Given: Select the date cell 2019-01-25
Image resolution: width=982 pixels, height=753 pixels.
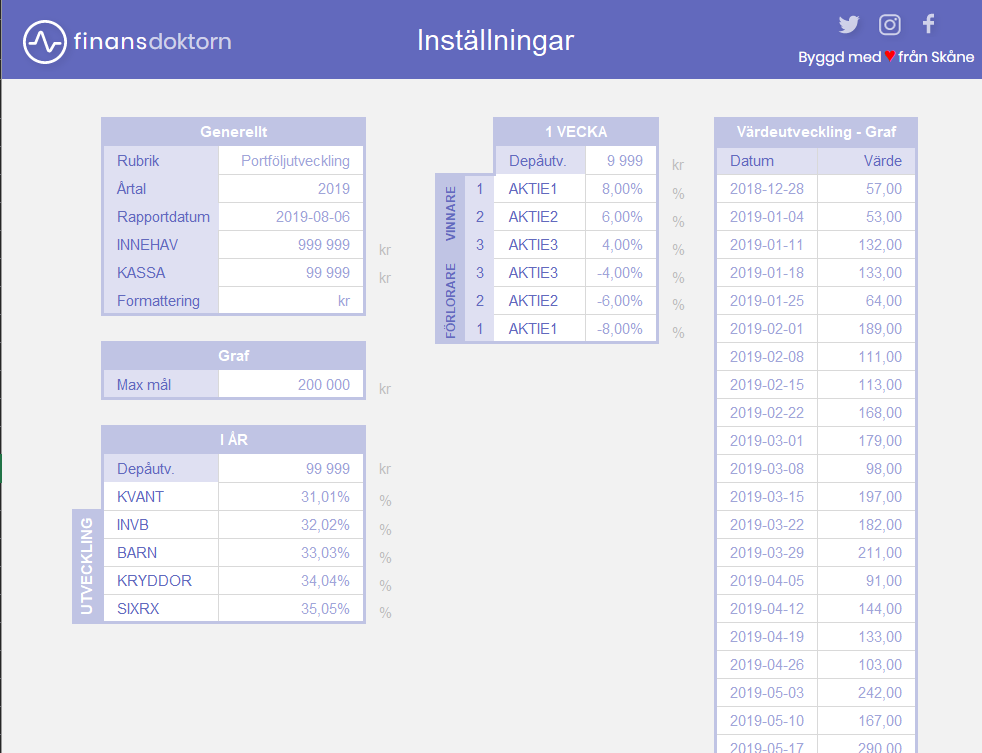Looking at the screenshot, I should pos(767,301).
